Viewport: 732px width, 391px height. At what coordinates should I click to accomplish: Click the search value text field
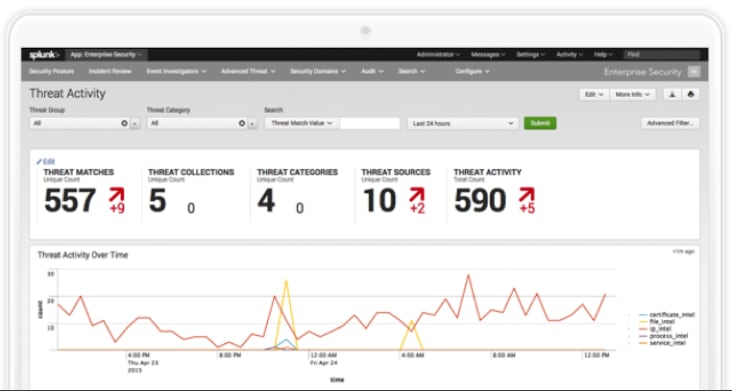370,123
